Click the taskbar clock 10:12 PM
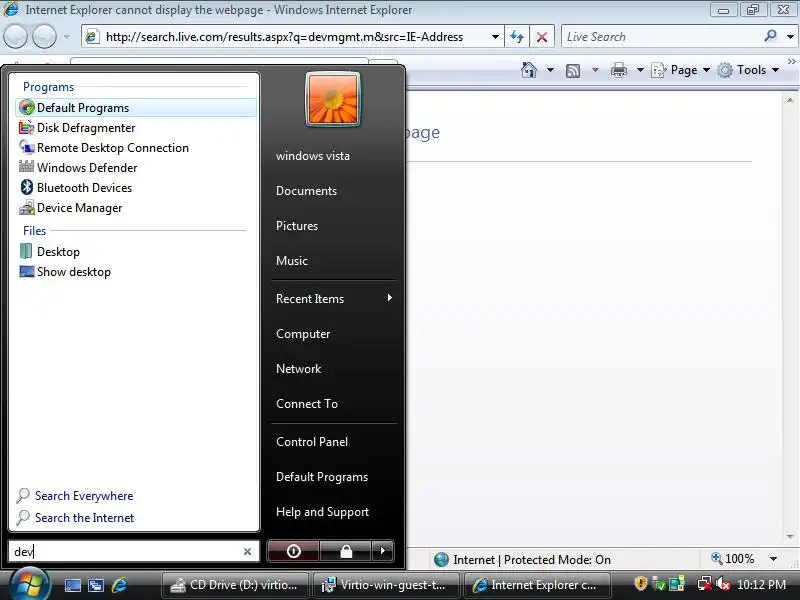 point(761,585)
